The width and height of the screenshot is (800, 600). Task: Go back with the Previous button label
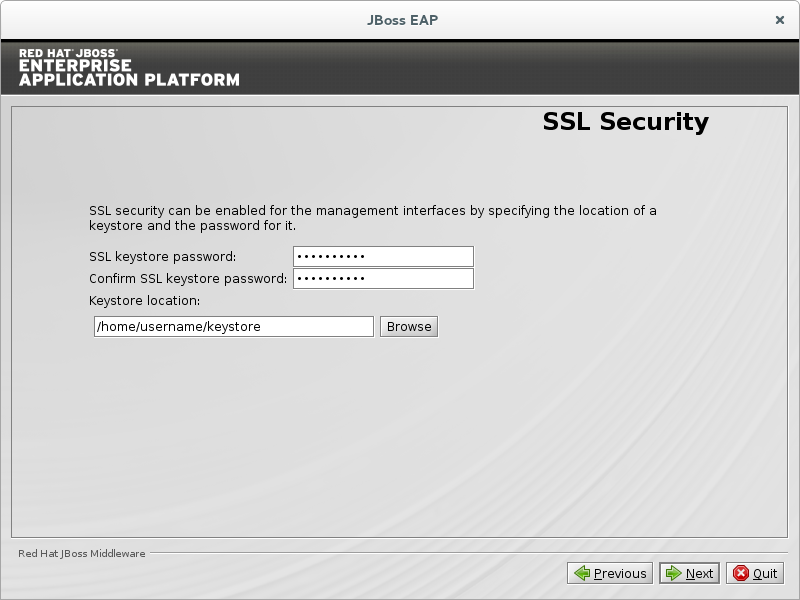pyautogui.click(x=620, y=574)
